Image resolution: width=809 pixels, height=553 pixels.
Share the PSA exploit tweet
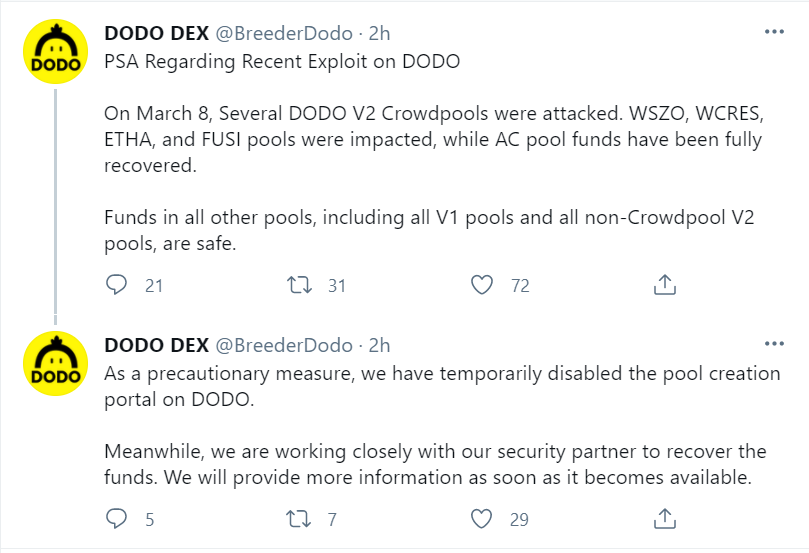(x=665, y=285)
